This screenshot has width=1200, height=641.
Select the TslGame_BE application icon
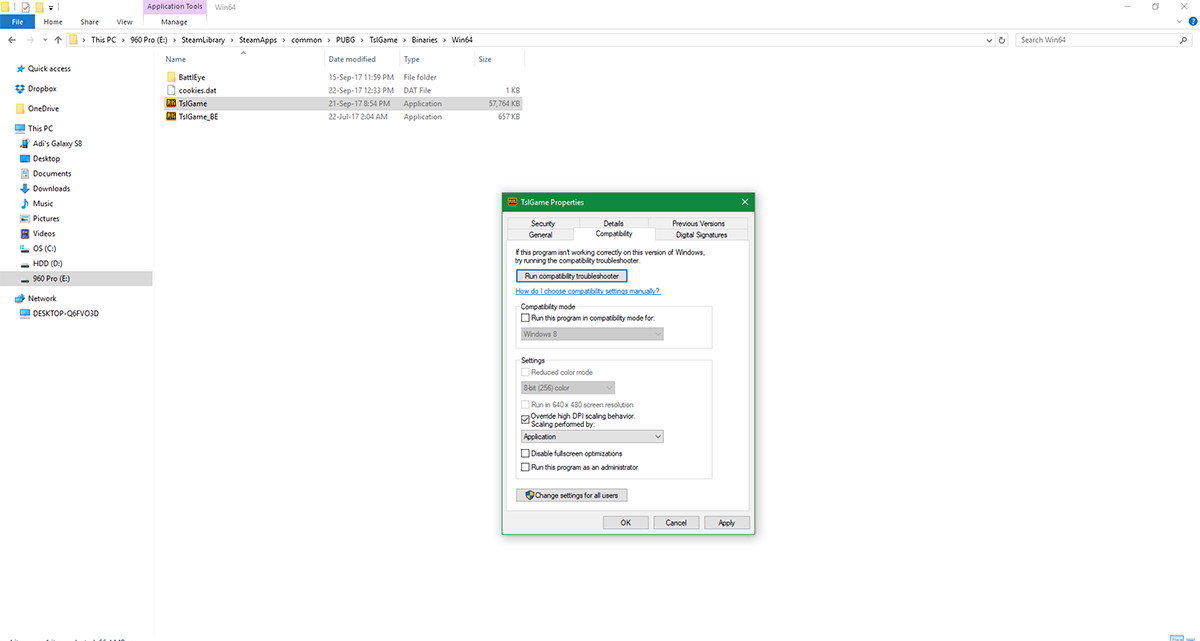171,116
